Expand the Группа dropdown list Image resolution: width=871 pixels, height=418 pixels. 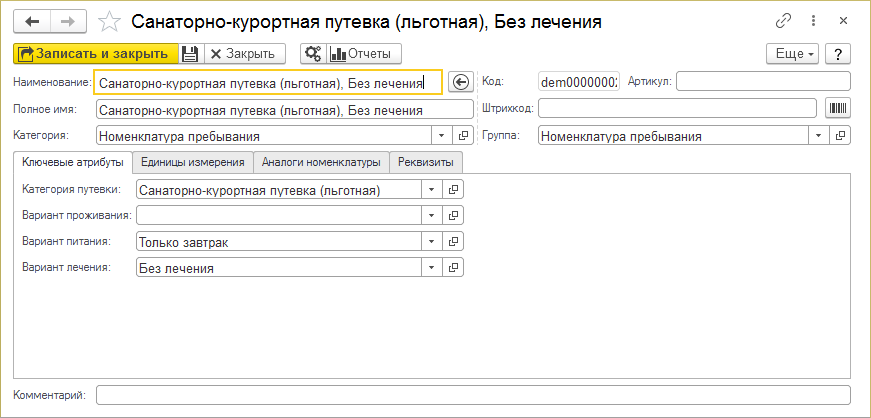tap(819, 136)
